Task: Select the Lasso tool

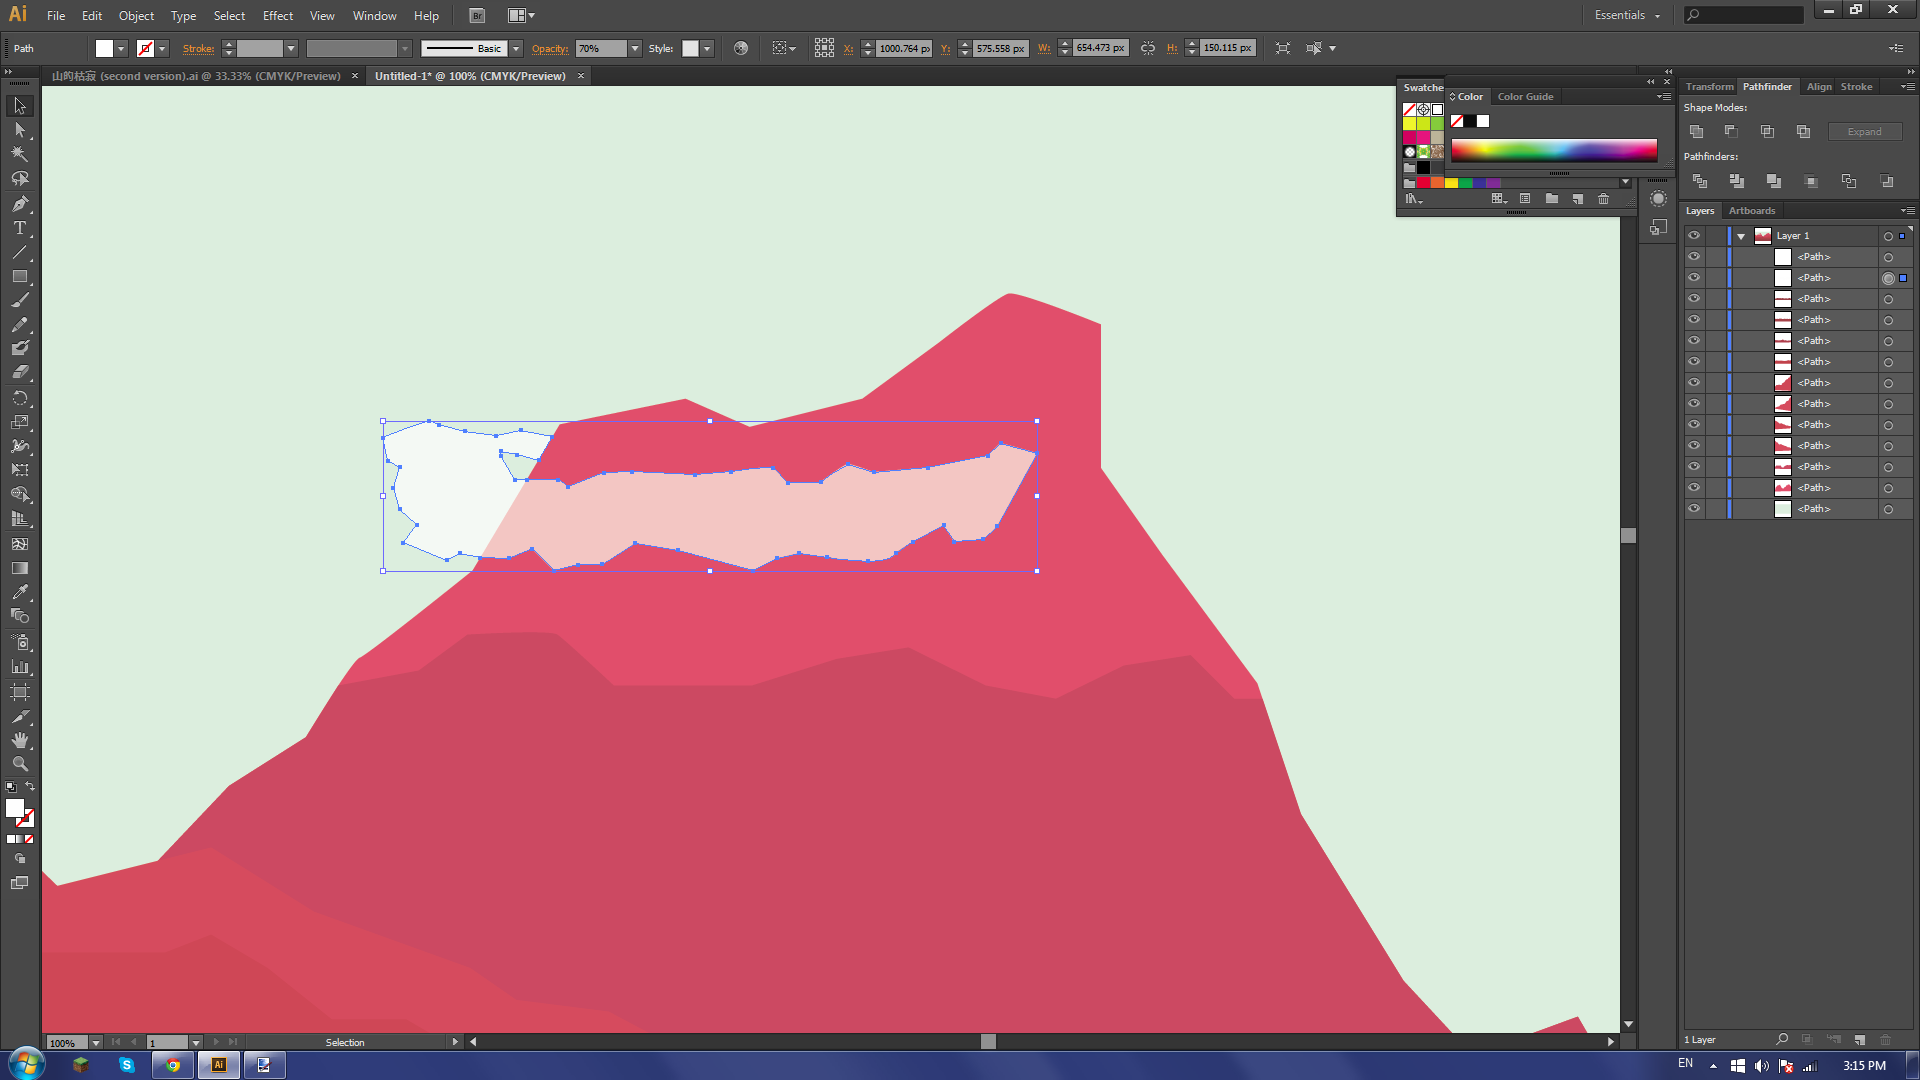Action: 20,179
